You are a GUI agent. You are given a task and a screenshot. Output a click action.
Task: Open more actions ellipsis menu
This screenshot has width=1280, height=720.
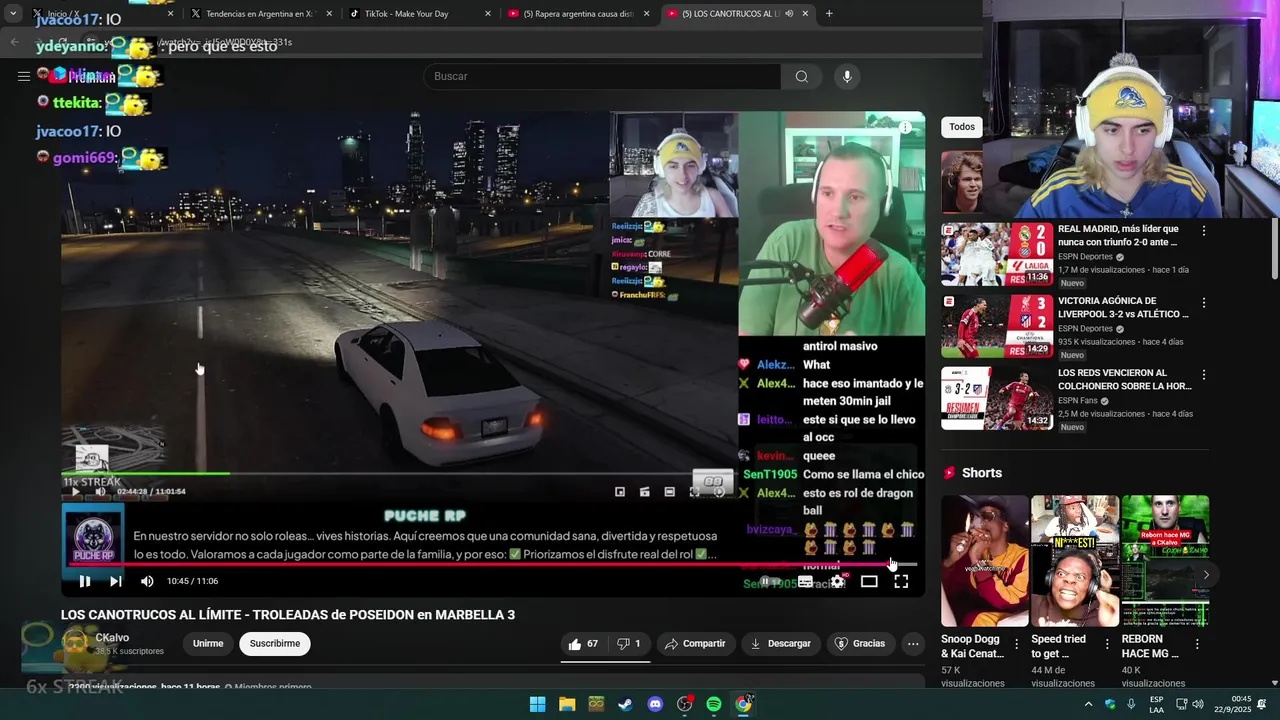913,644
